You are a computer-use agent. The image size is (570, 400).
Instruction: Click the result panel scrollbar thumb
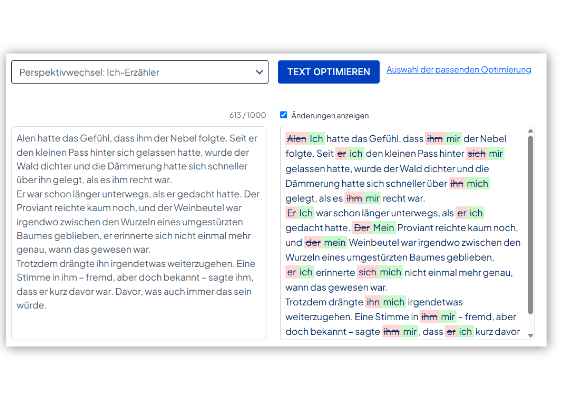click(530, 225)
